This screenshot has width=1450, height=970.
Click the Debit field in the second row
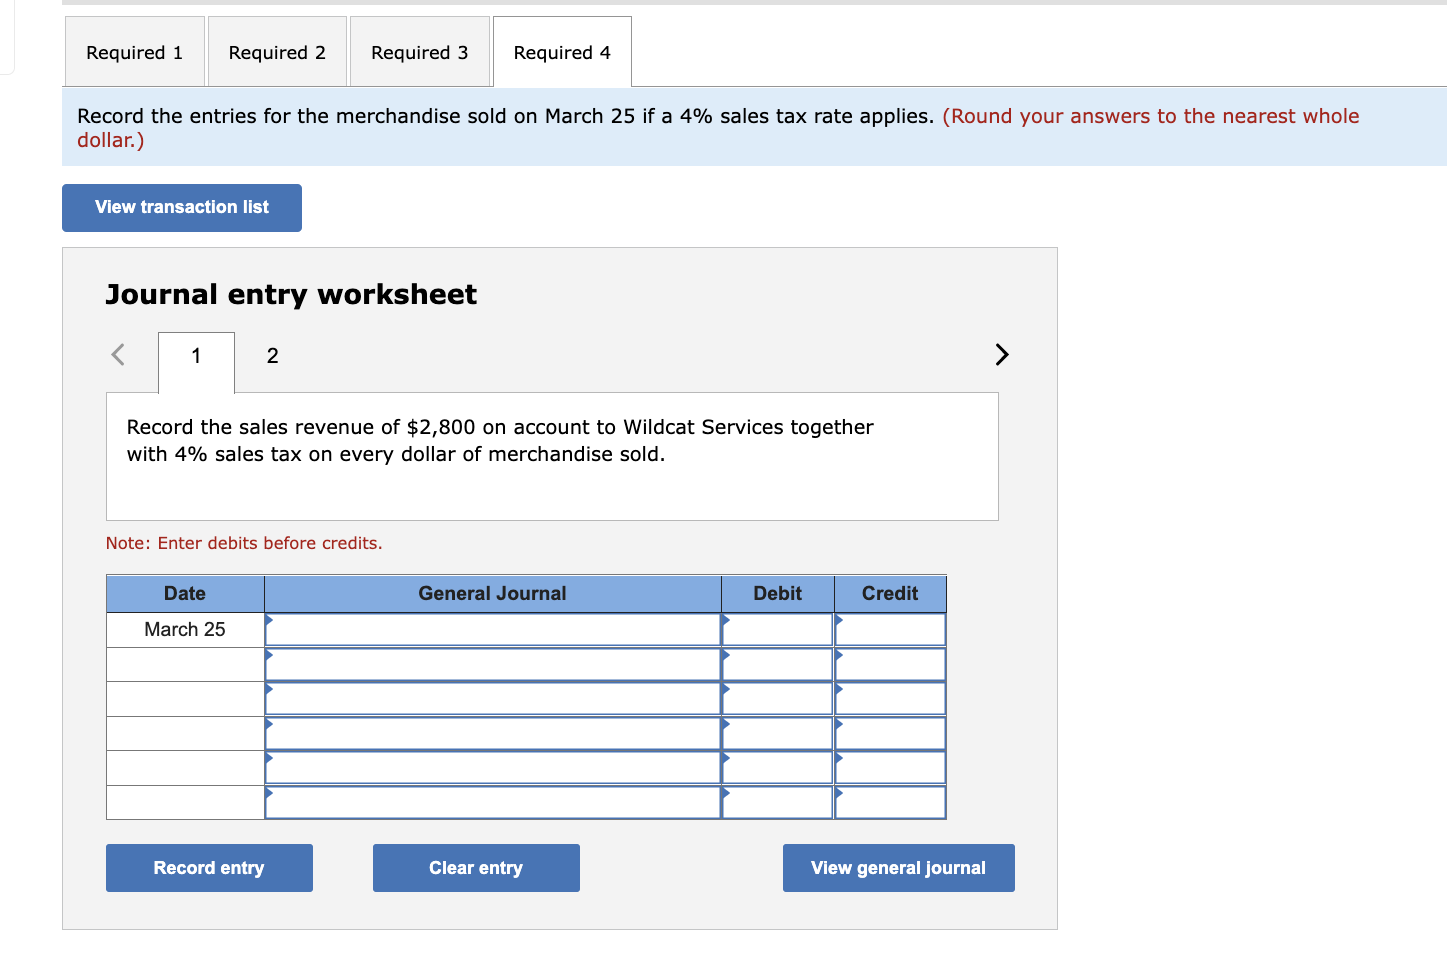[778, 665]
